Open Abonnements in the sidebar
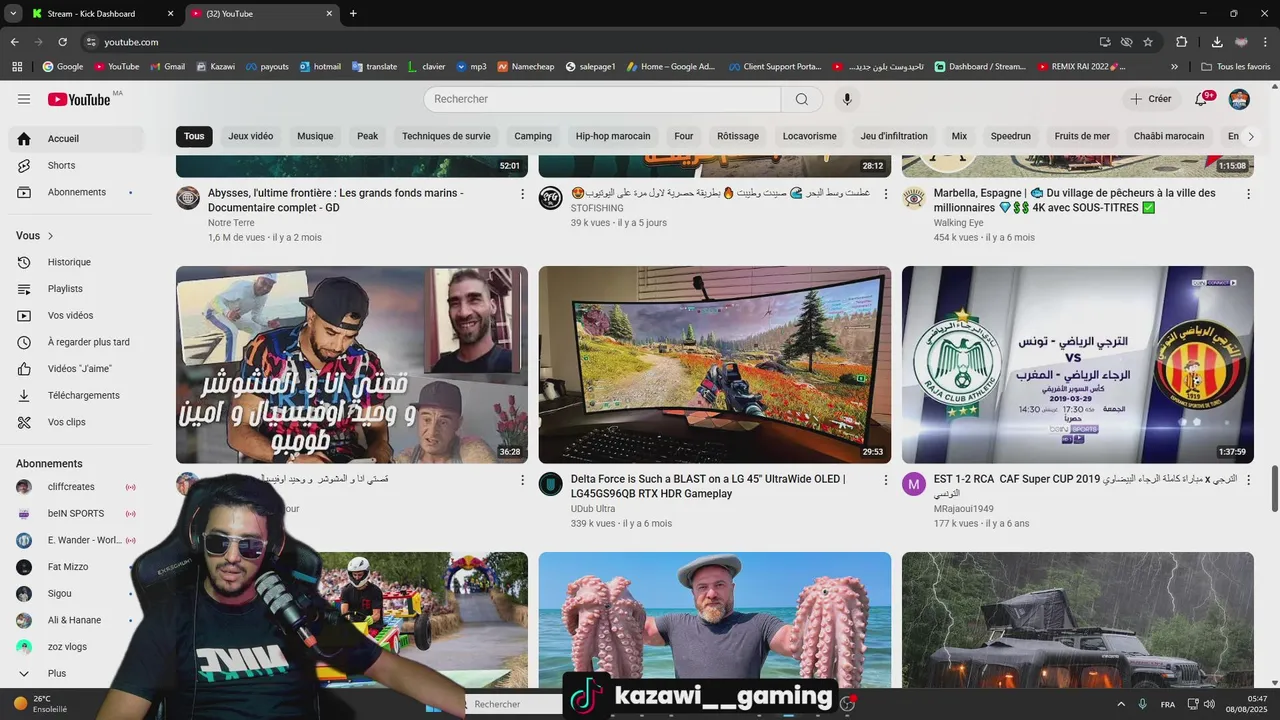 pos(76,192)
